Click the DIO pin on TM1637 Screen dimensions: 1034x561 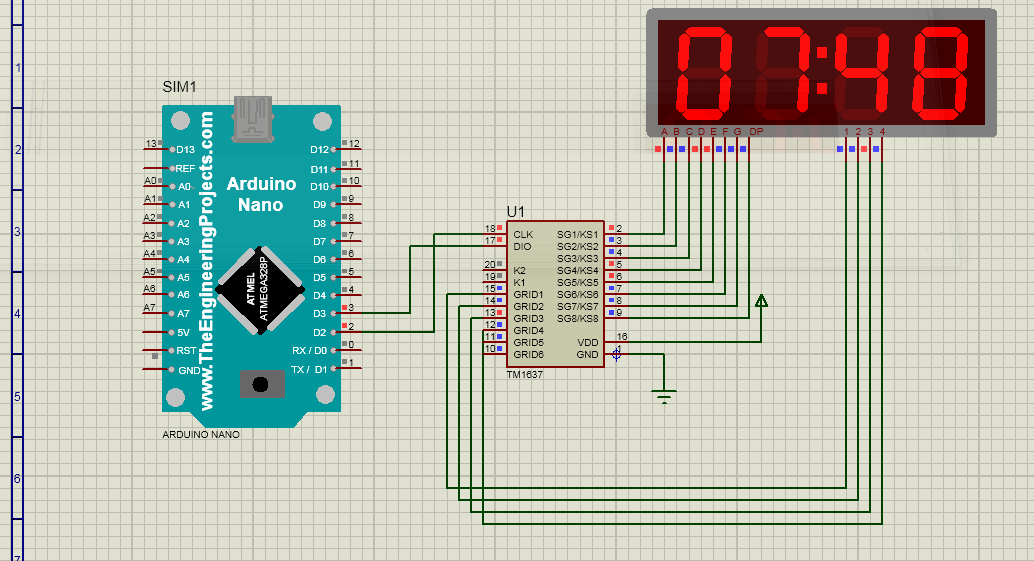point(522,247)
